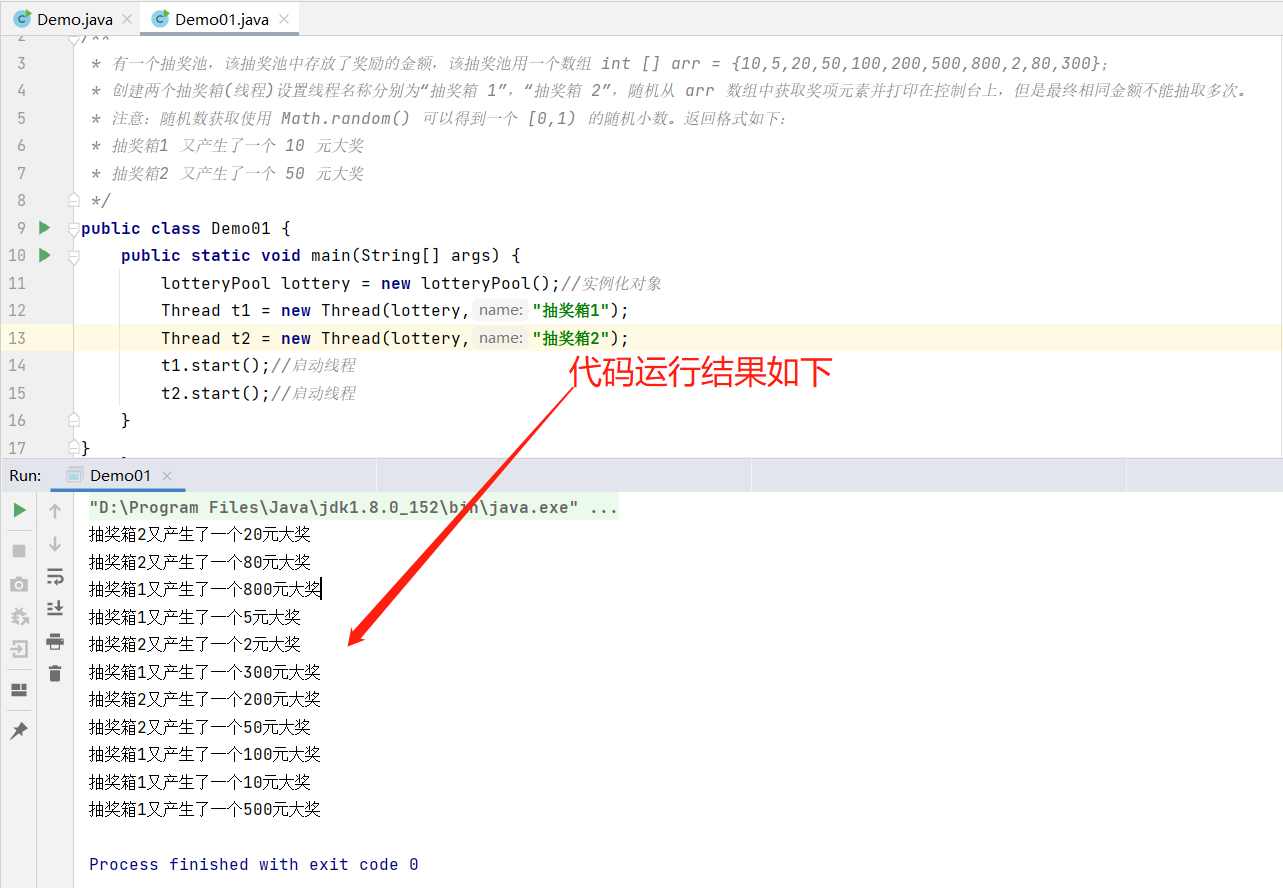Click line number 13 in the gutter
1283x888 pixels.
click(x=18, y=338)
